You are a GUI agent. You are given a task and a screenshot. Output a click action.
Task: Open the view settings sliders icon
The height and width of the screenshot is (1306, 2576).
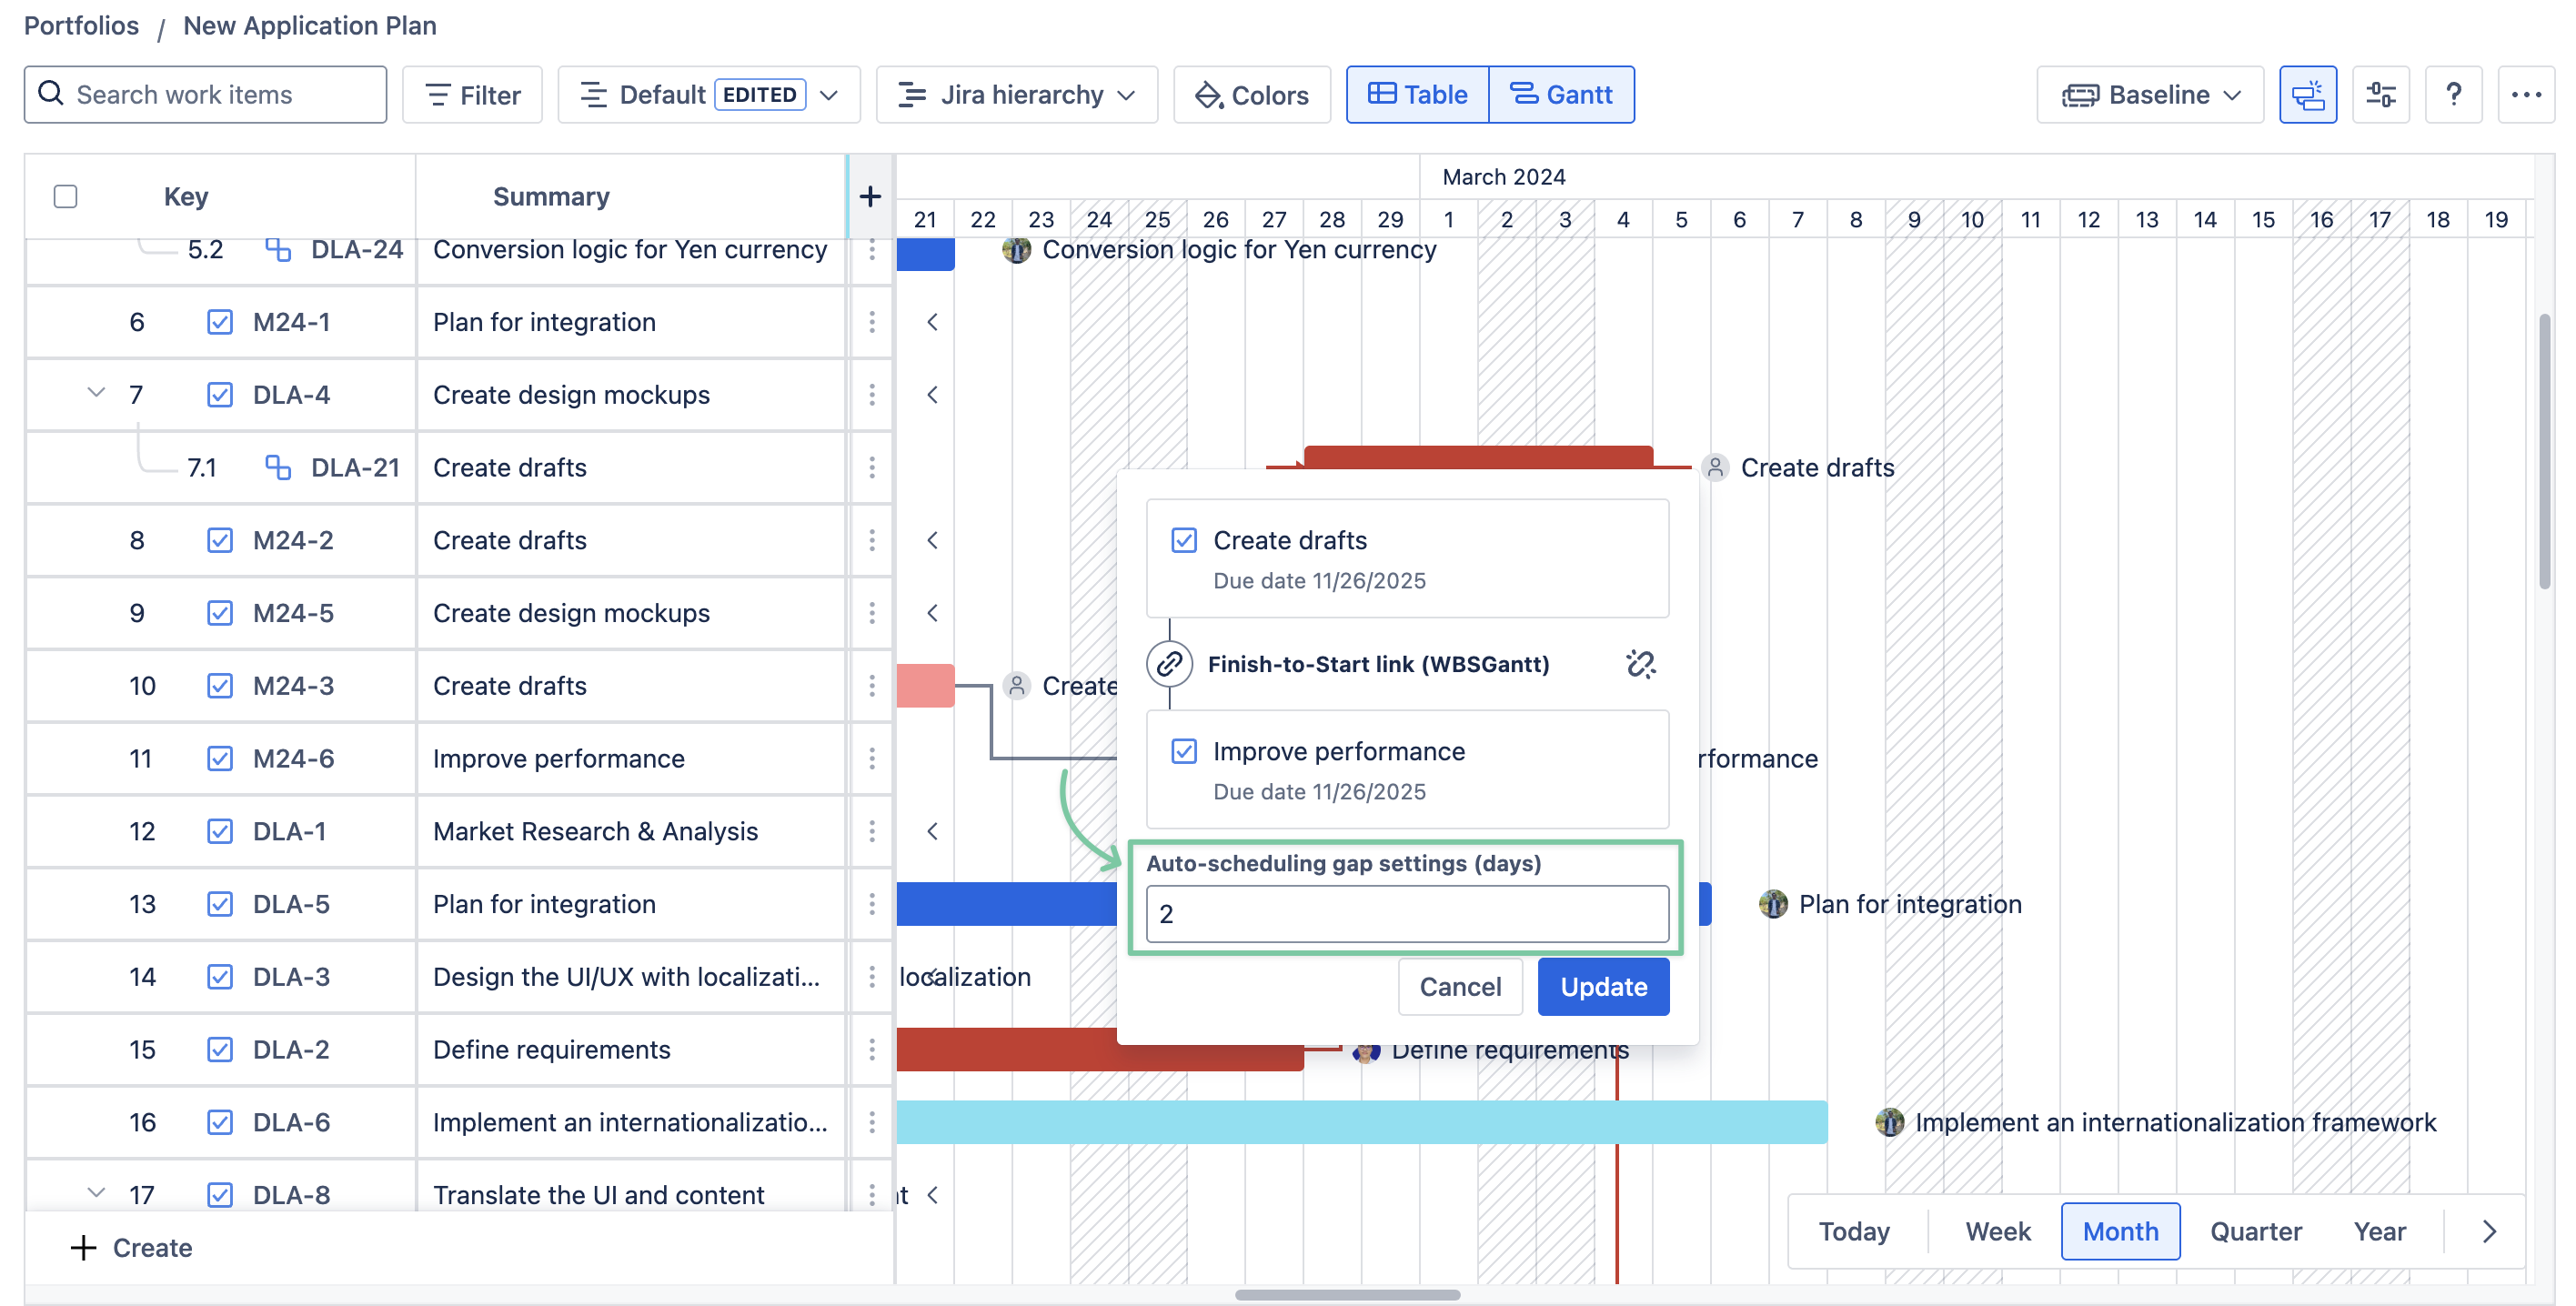pyautogui.click(x=2380, y=95)
